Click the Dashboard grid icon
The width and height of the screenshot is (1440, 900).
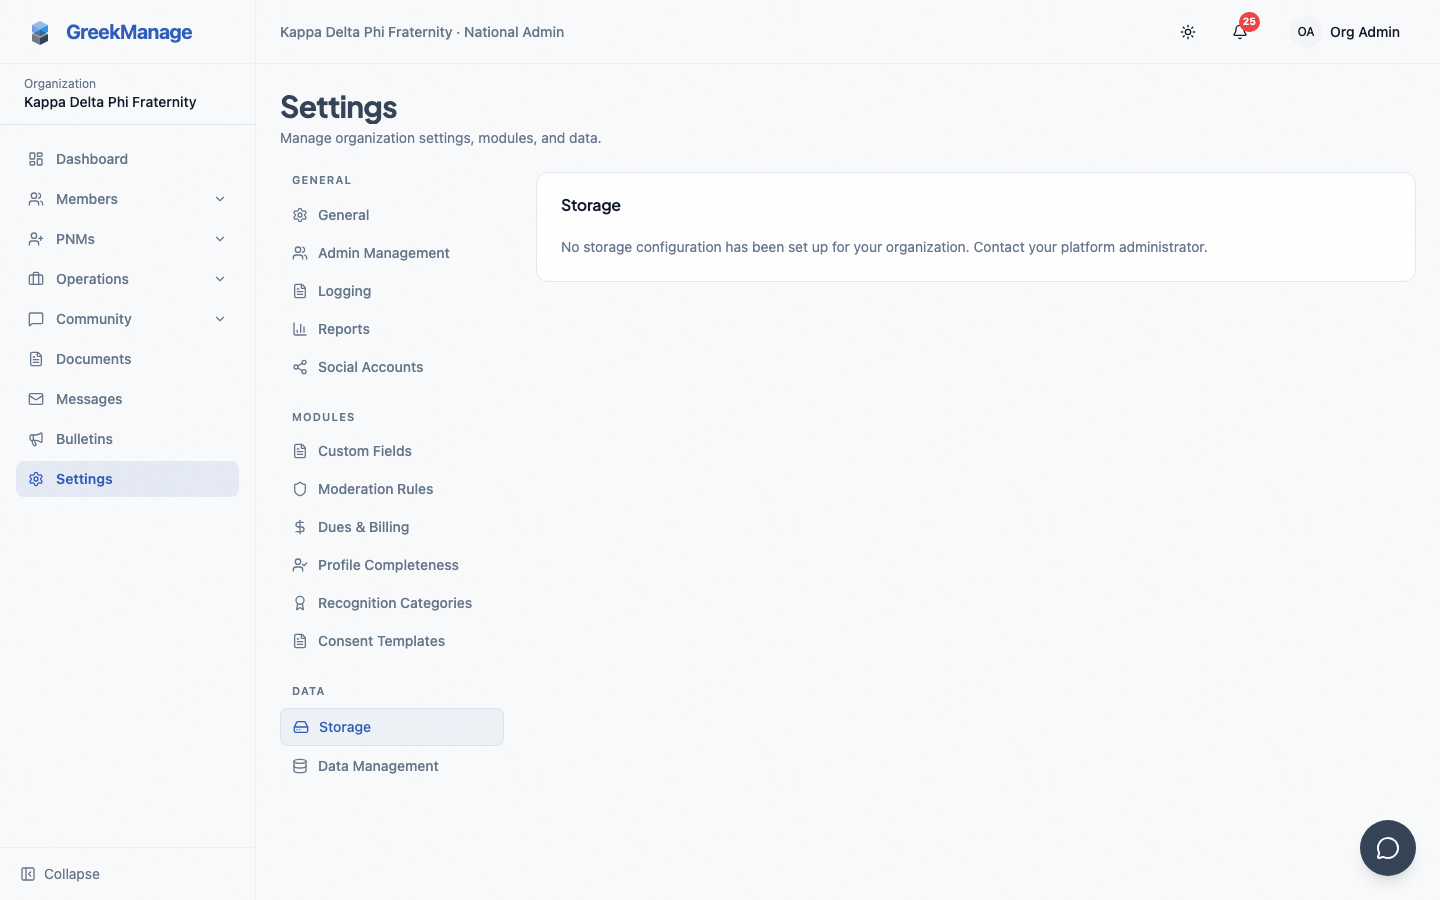(x=36, y=159)
